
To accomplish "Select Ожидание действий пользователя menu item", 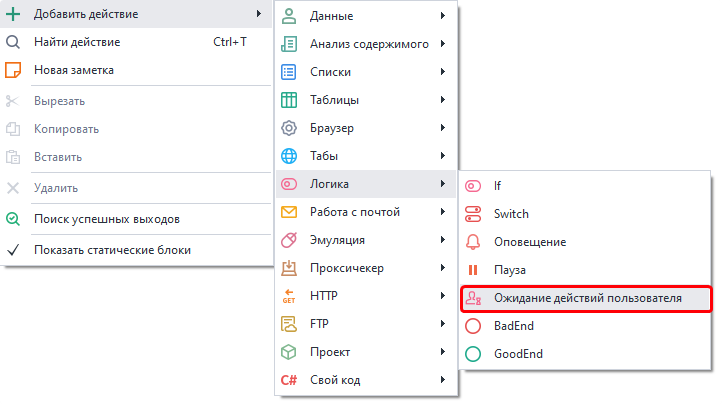I will coord(587,298).
